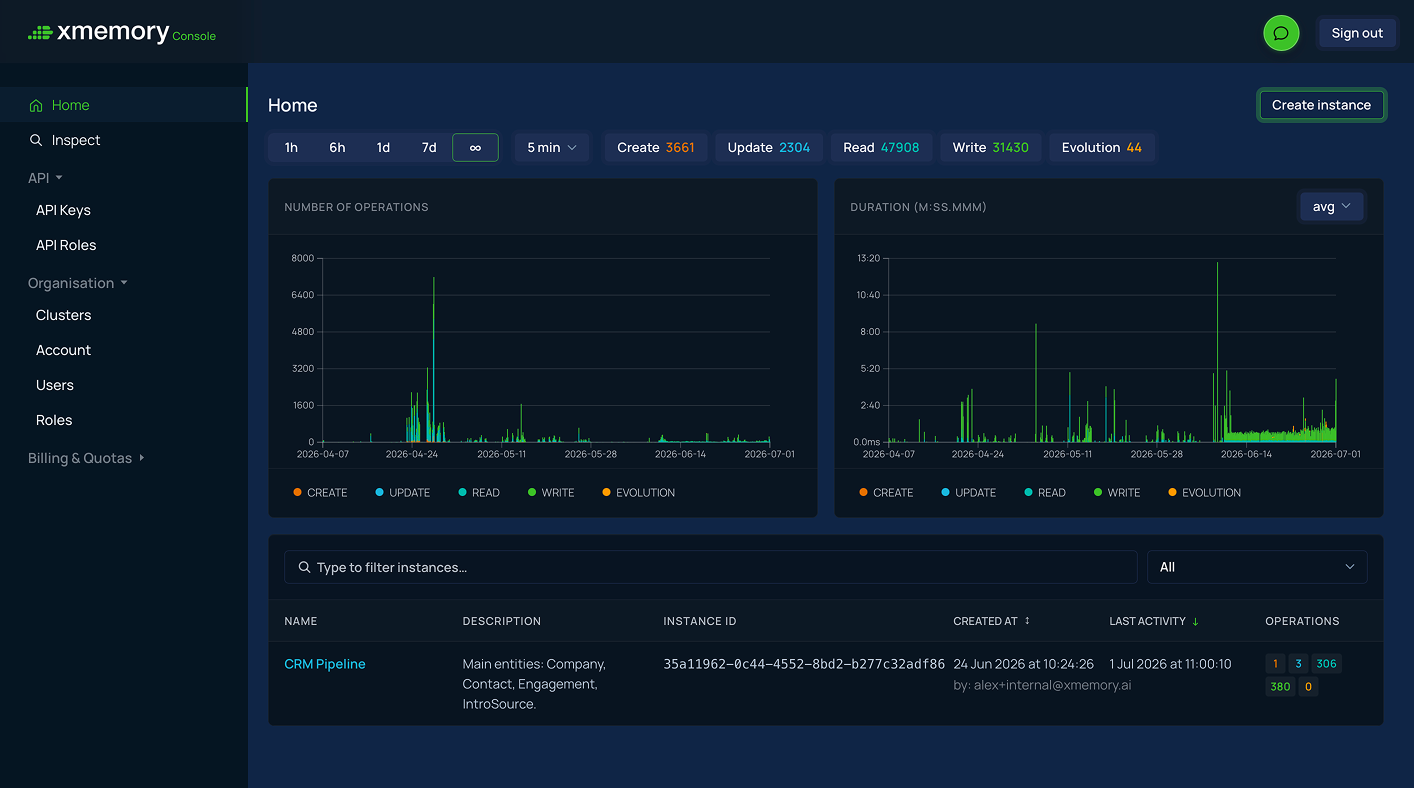The image size is (1414, 788).
Task: Toggle CREATE series in operations chart legend
Action: 320,492
